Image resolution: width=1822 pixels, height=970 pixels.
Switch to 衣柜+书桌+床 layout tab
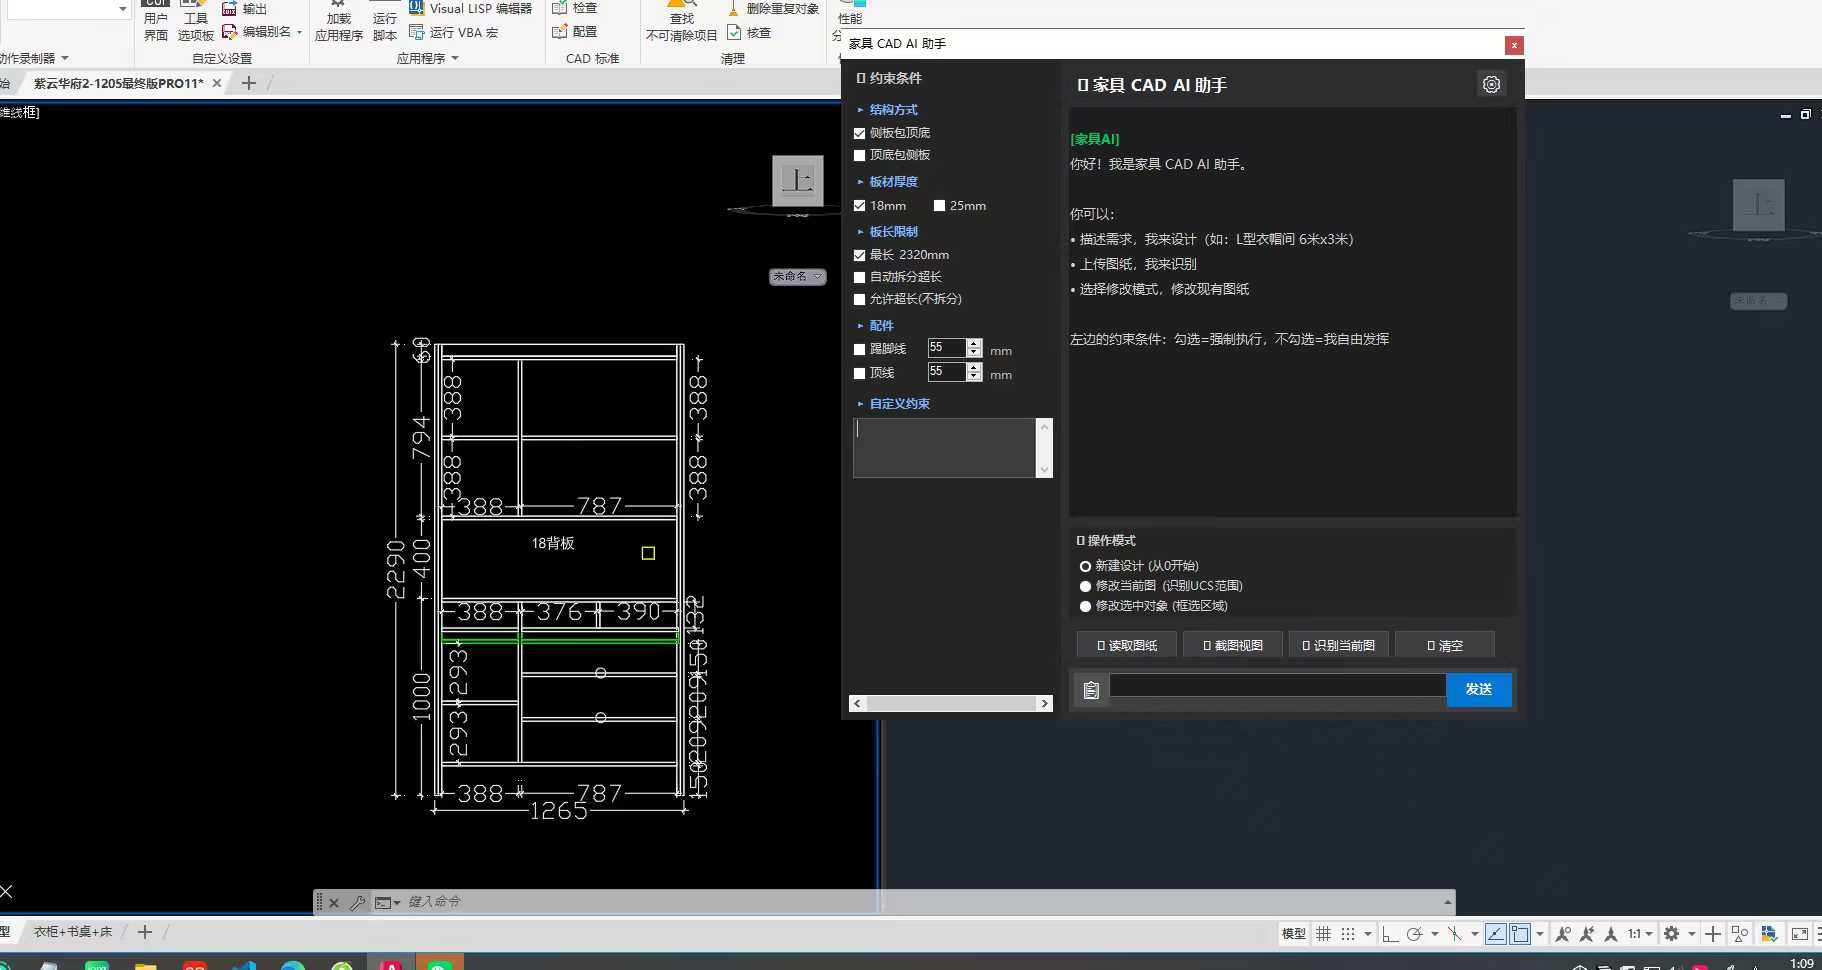[x=73, y=932]
